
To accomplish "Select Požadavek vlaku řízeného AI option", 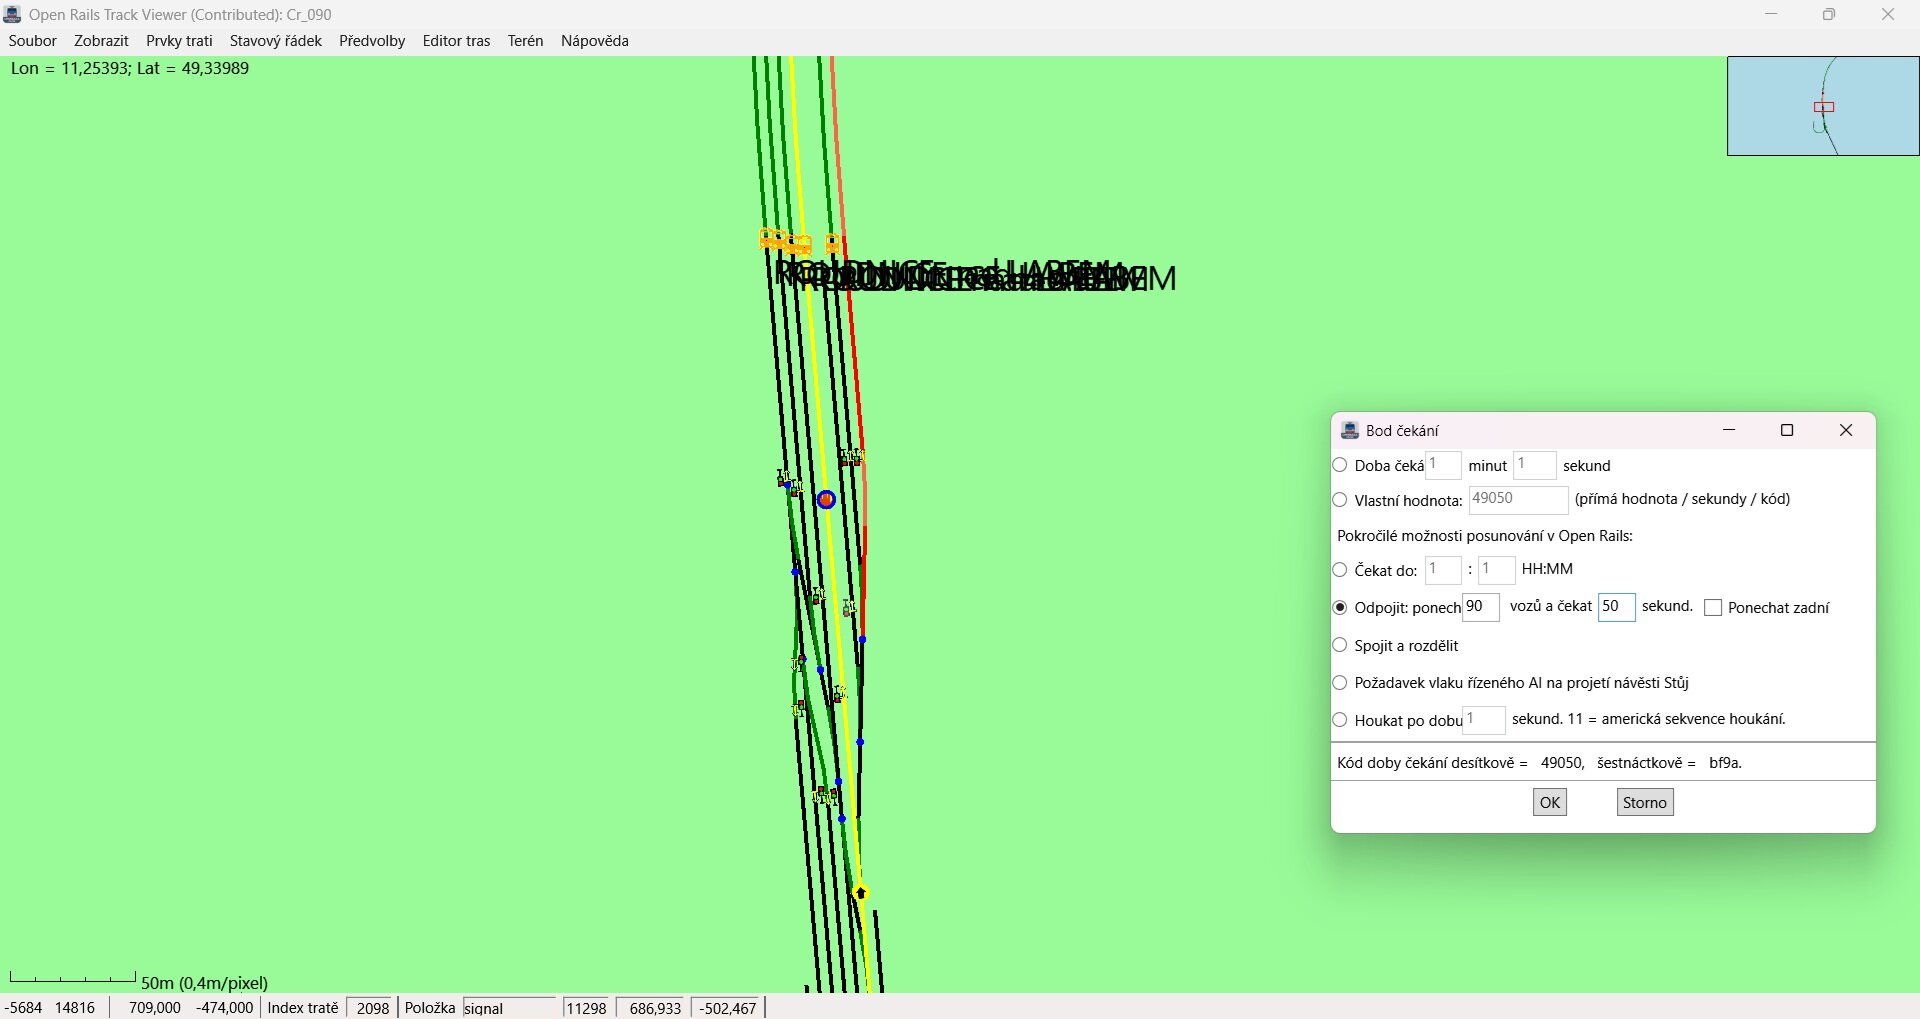I will 1341,683.
